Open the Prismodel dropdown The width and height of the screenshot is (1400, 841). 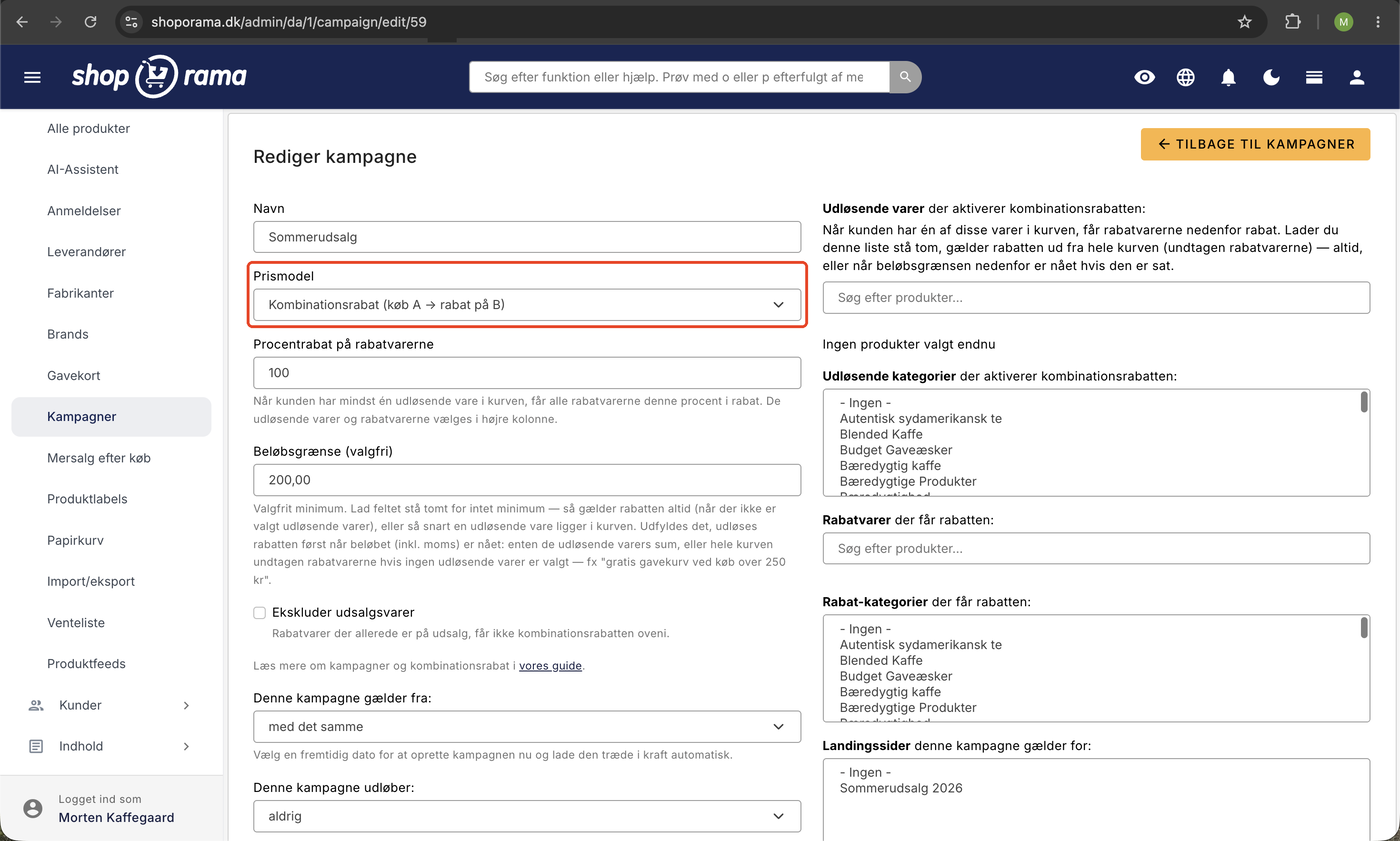[527, 305]
